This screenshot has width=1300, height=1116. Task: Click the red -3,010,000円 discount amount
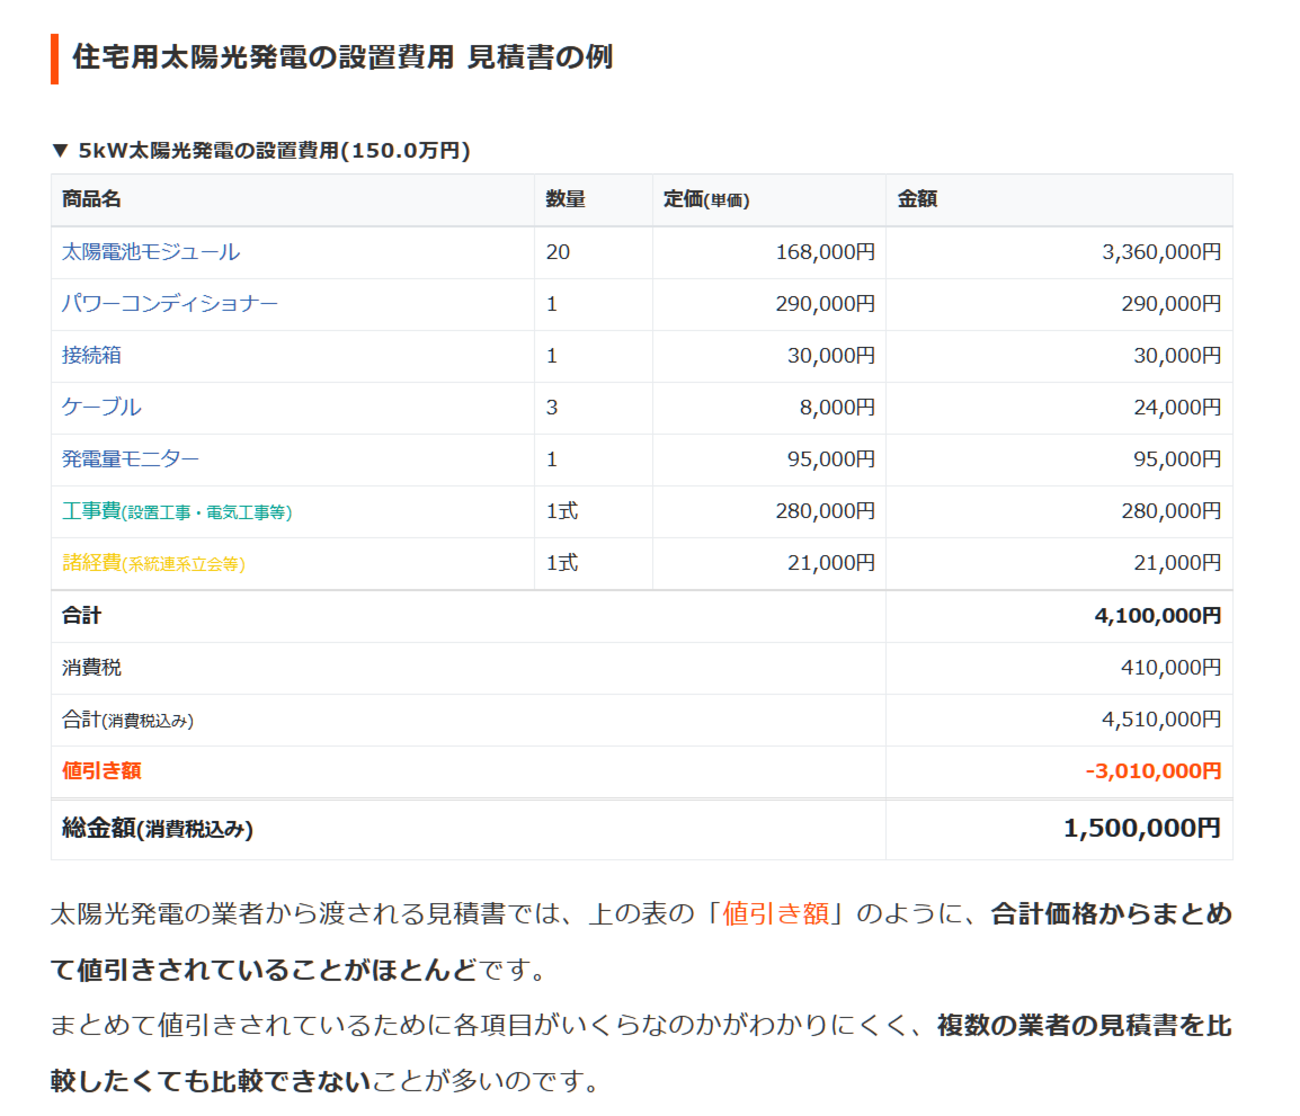click(1153, 772)
